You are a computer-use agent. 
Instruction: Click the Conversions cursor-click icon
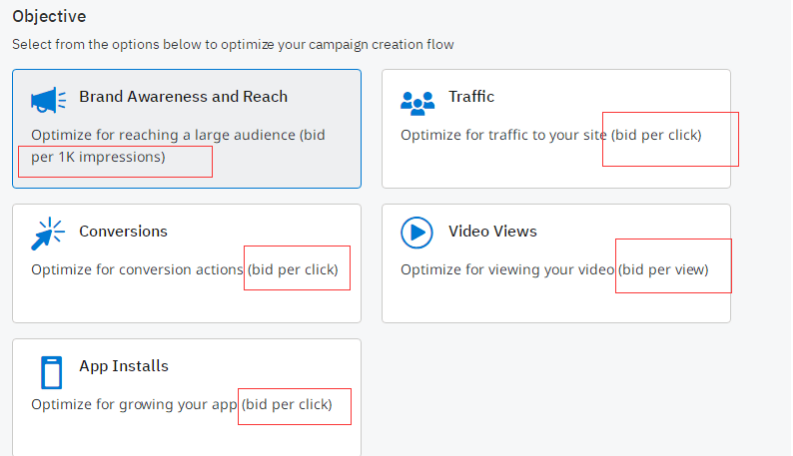coord(47,233)
